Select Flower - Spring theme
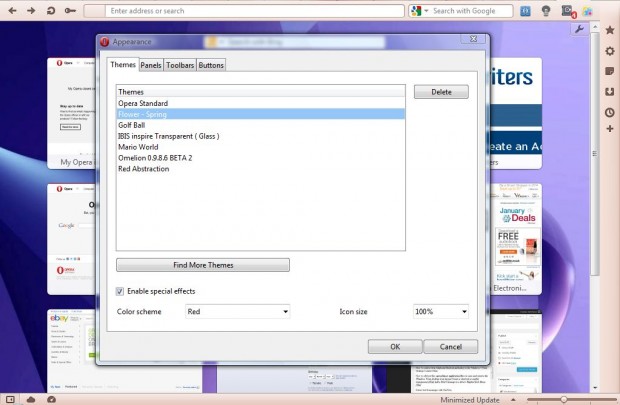 (261, 114)
